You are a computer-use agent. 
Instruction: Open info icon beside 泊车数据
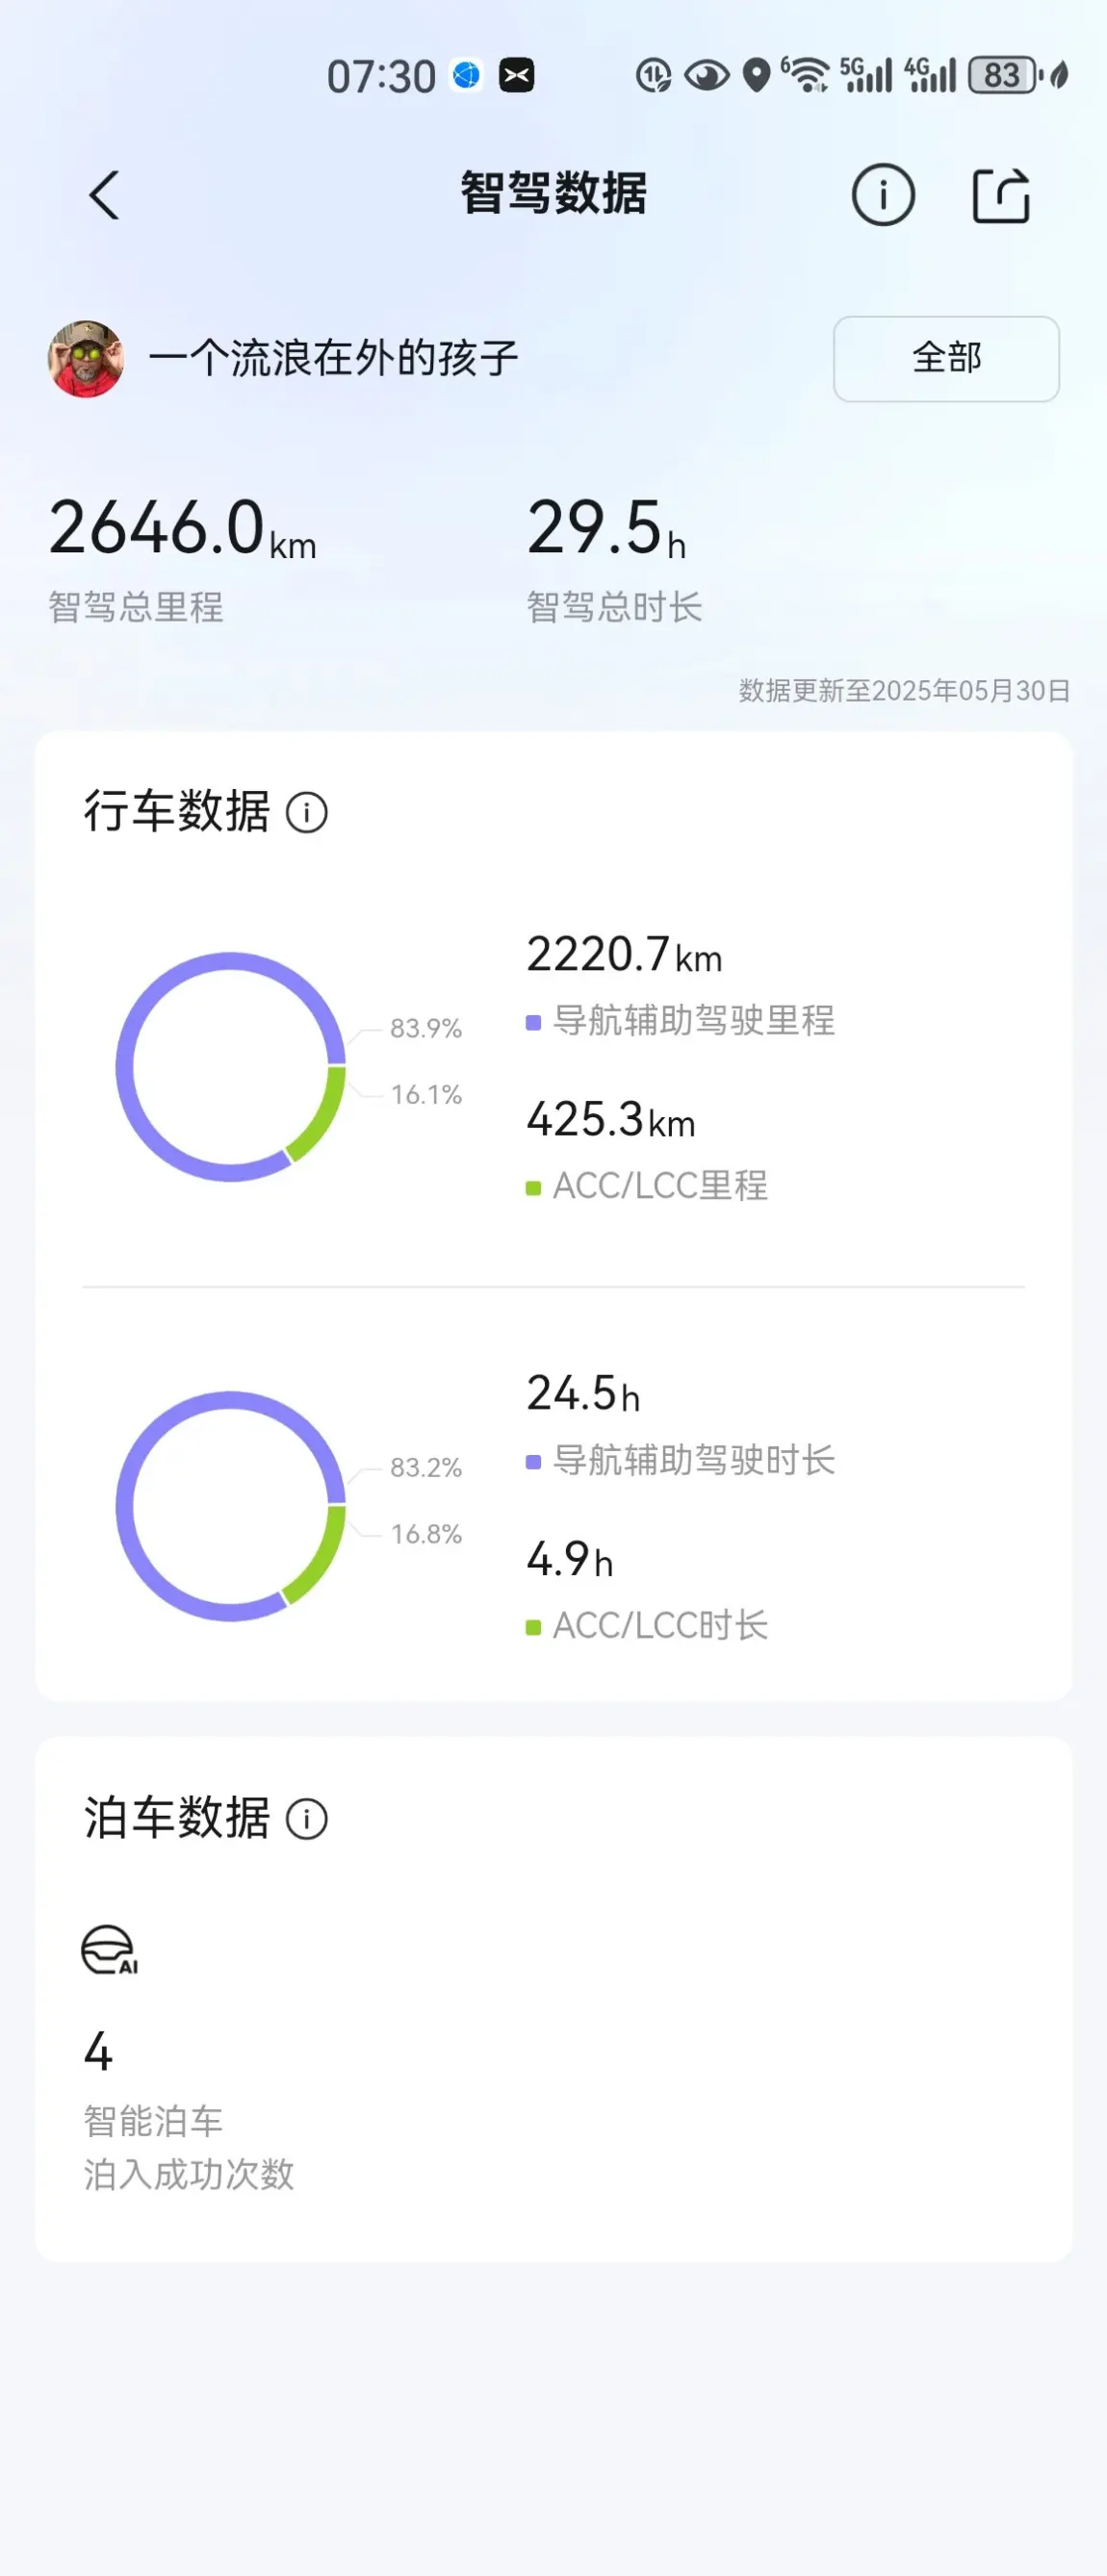[307, 1819]
